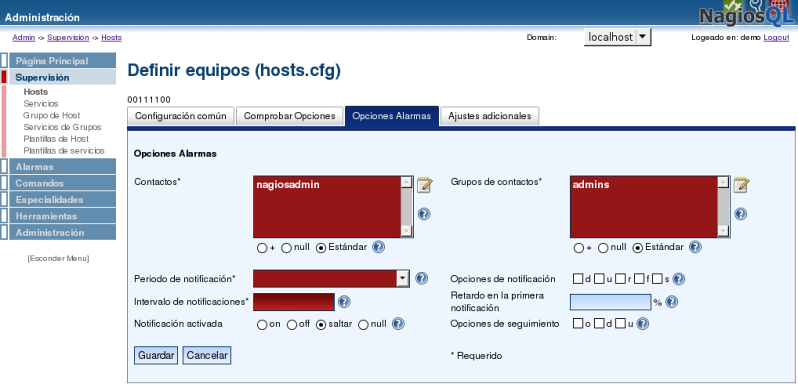Open the Periodo de notificación dropdown

click(x=331, y=279)
